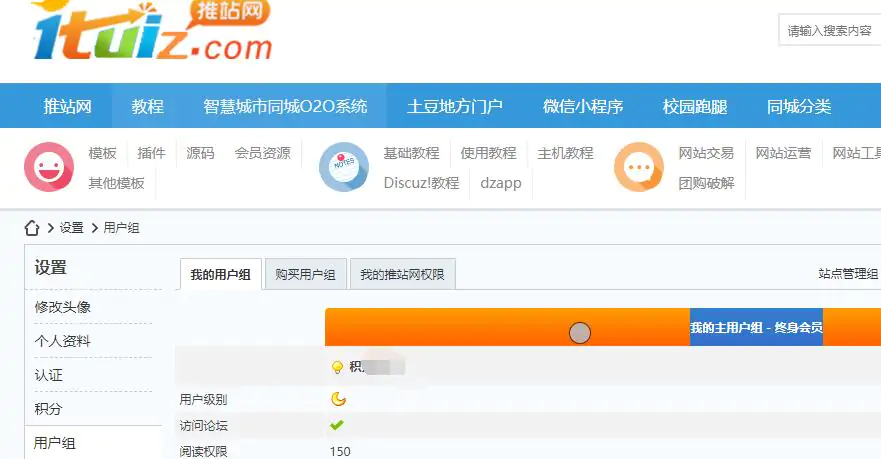Screen dimensions: 881x459
Task: Focus the search input field
Action: [829, 30]
